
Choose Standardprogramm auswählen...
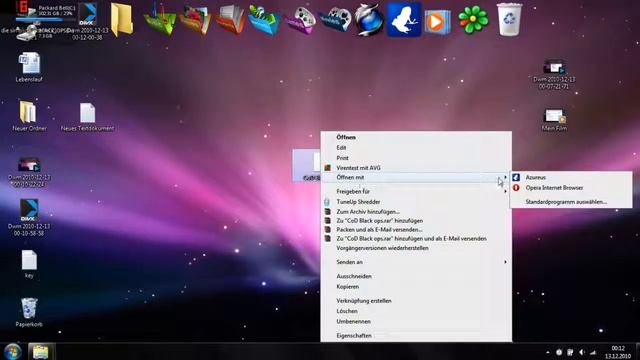point(571,202)
